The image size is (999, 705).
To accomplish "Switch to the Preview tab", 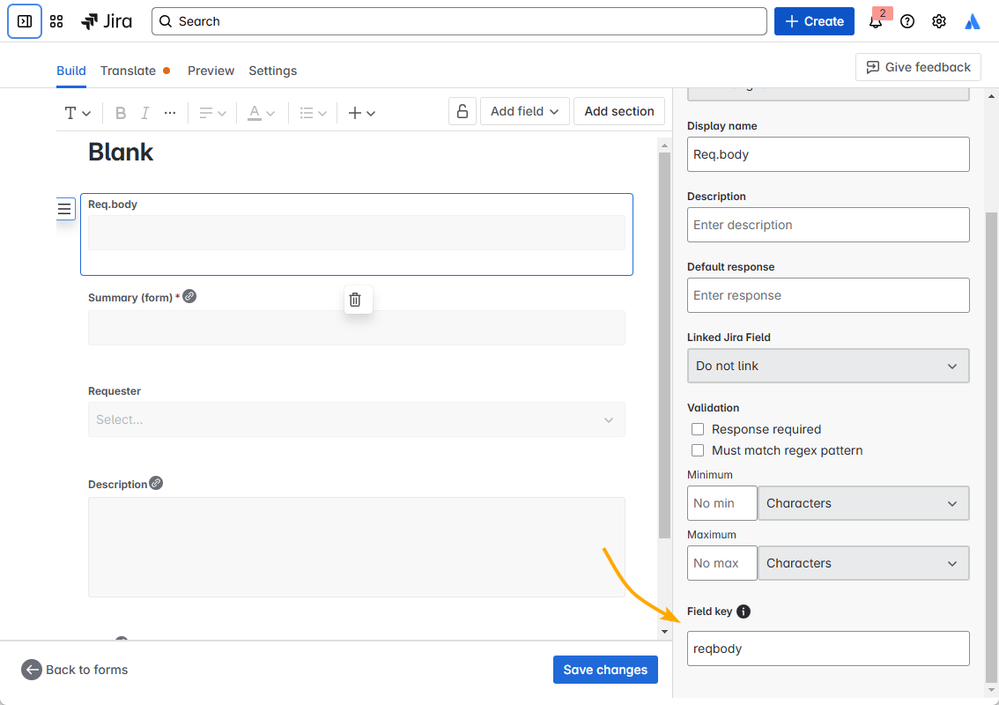I will click(x=211, y=71).
